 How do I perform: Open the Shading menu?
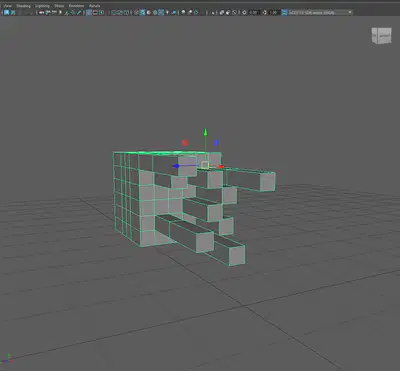coord(23,6)
